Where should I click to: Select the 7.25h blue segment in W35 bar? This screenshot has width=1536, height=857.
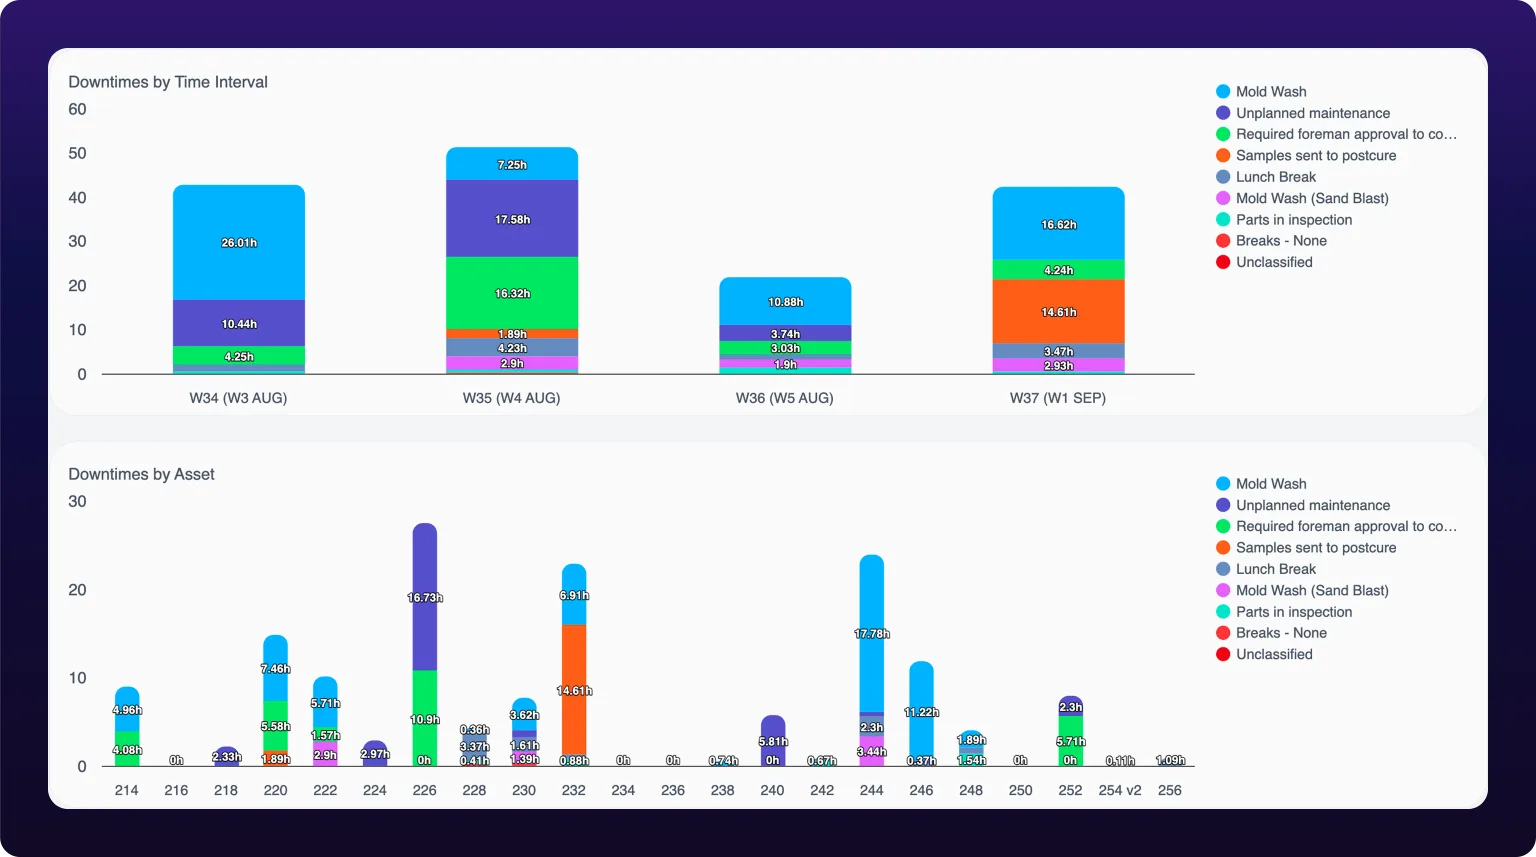pos(512,164)
